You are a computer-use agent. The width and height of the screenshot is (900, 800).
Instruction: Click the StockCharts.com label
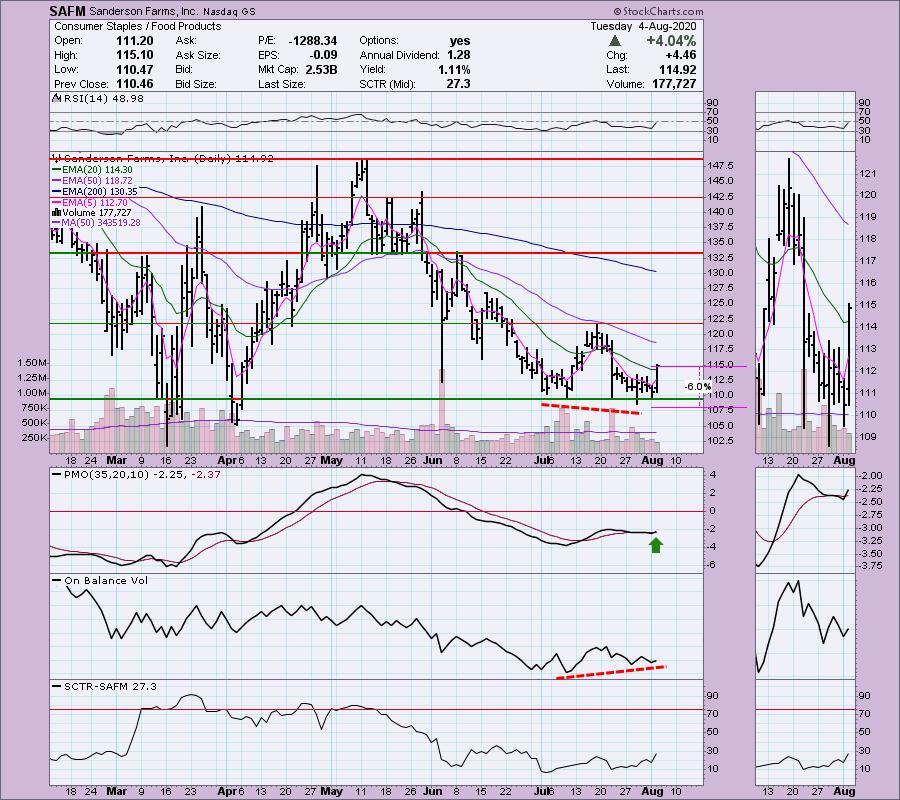click(658, 11)
